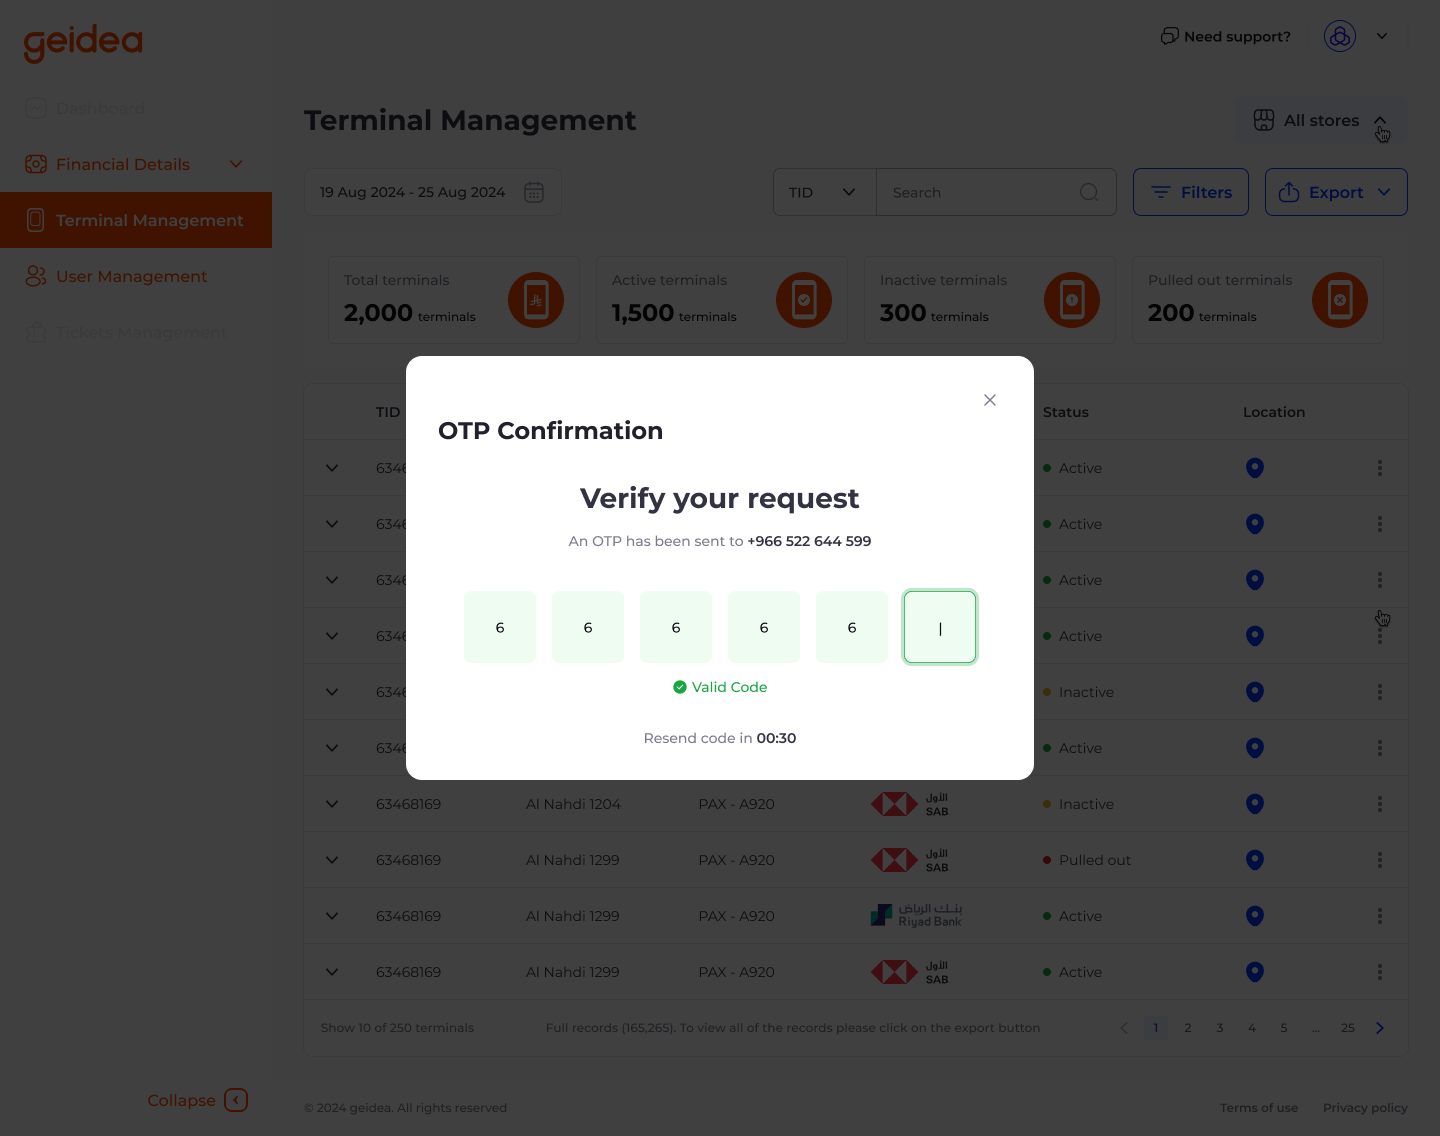Click the Pulled out terminals card icon
This screenshot has height=1136, width=1440.
(x=1340, y=299)
